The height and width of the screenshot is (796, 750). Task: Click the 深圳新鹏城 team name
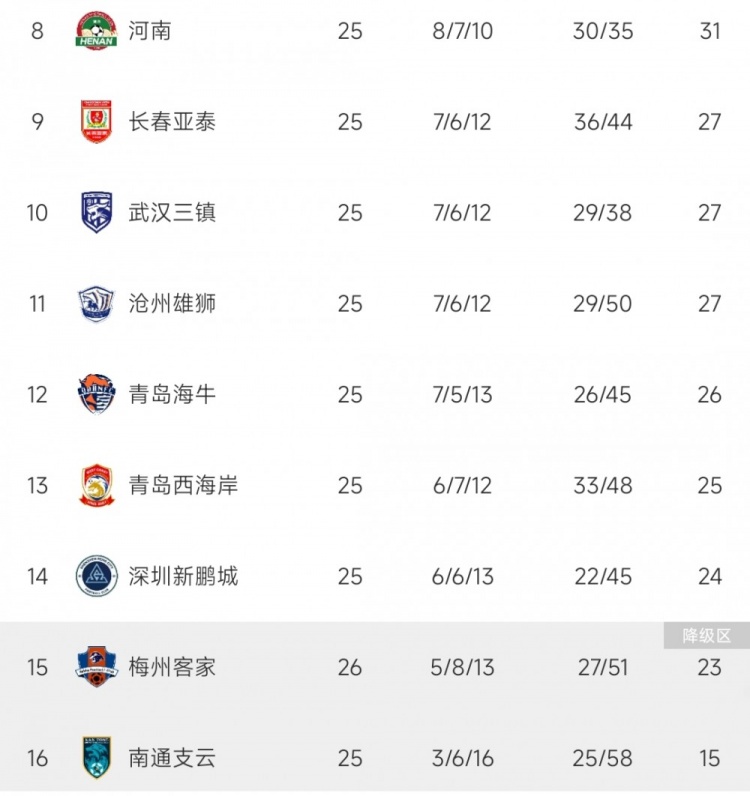pos(183,577)
